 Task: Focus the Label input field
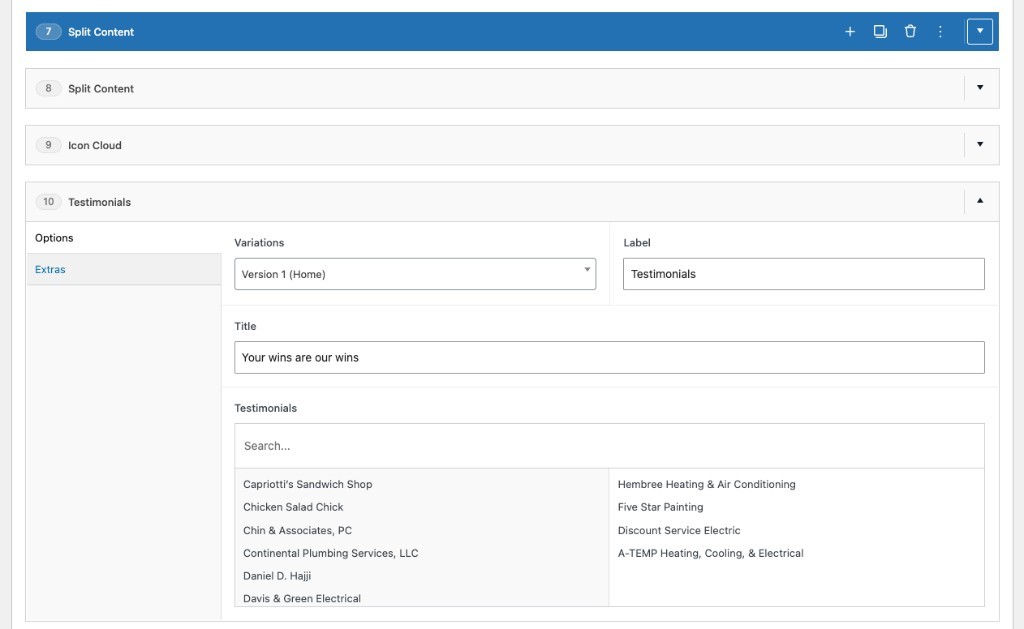coord(803,274)
